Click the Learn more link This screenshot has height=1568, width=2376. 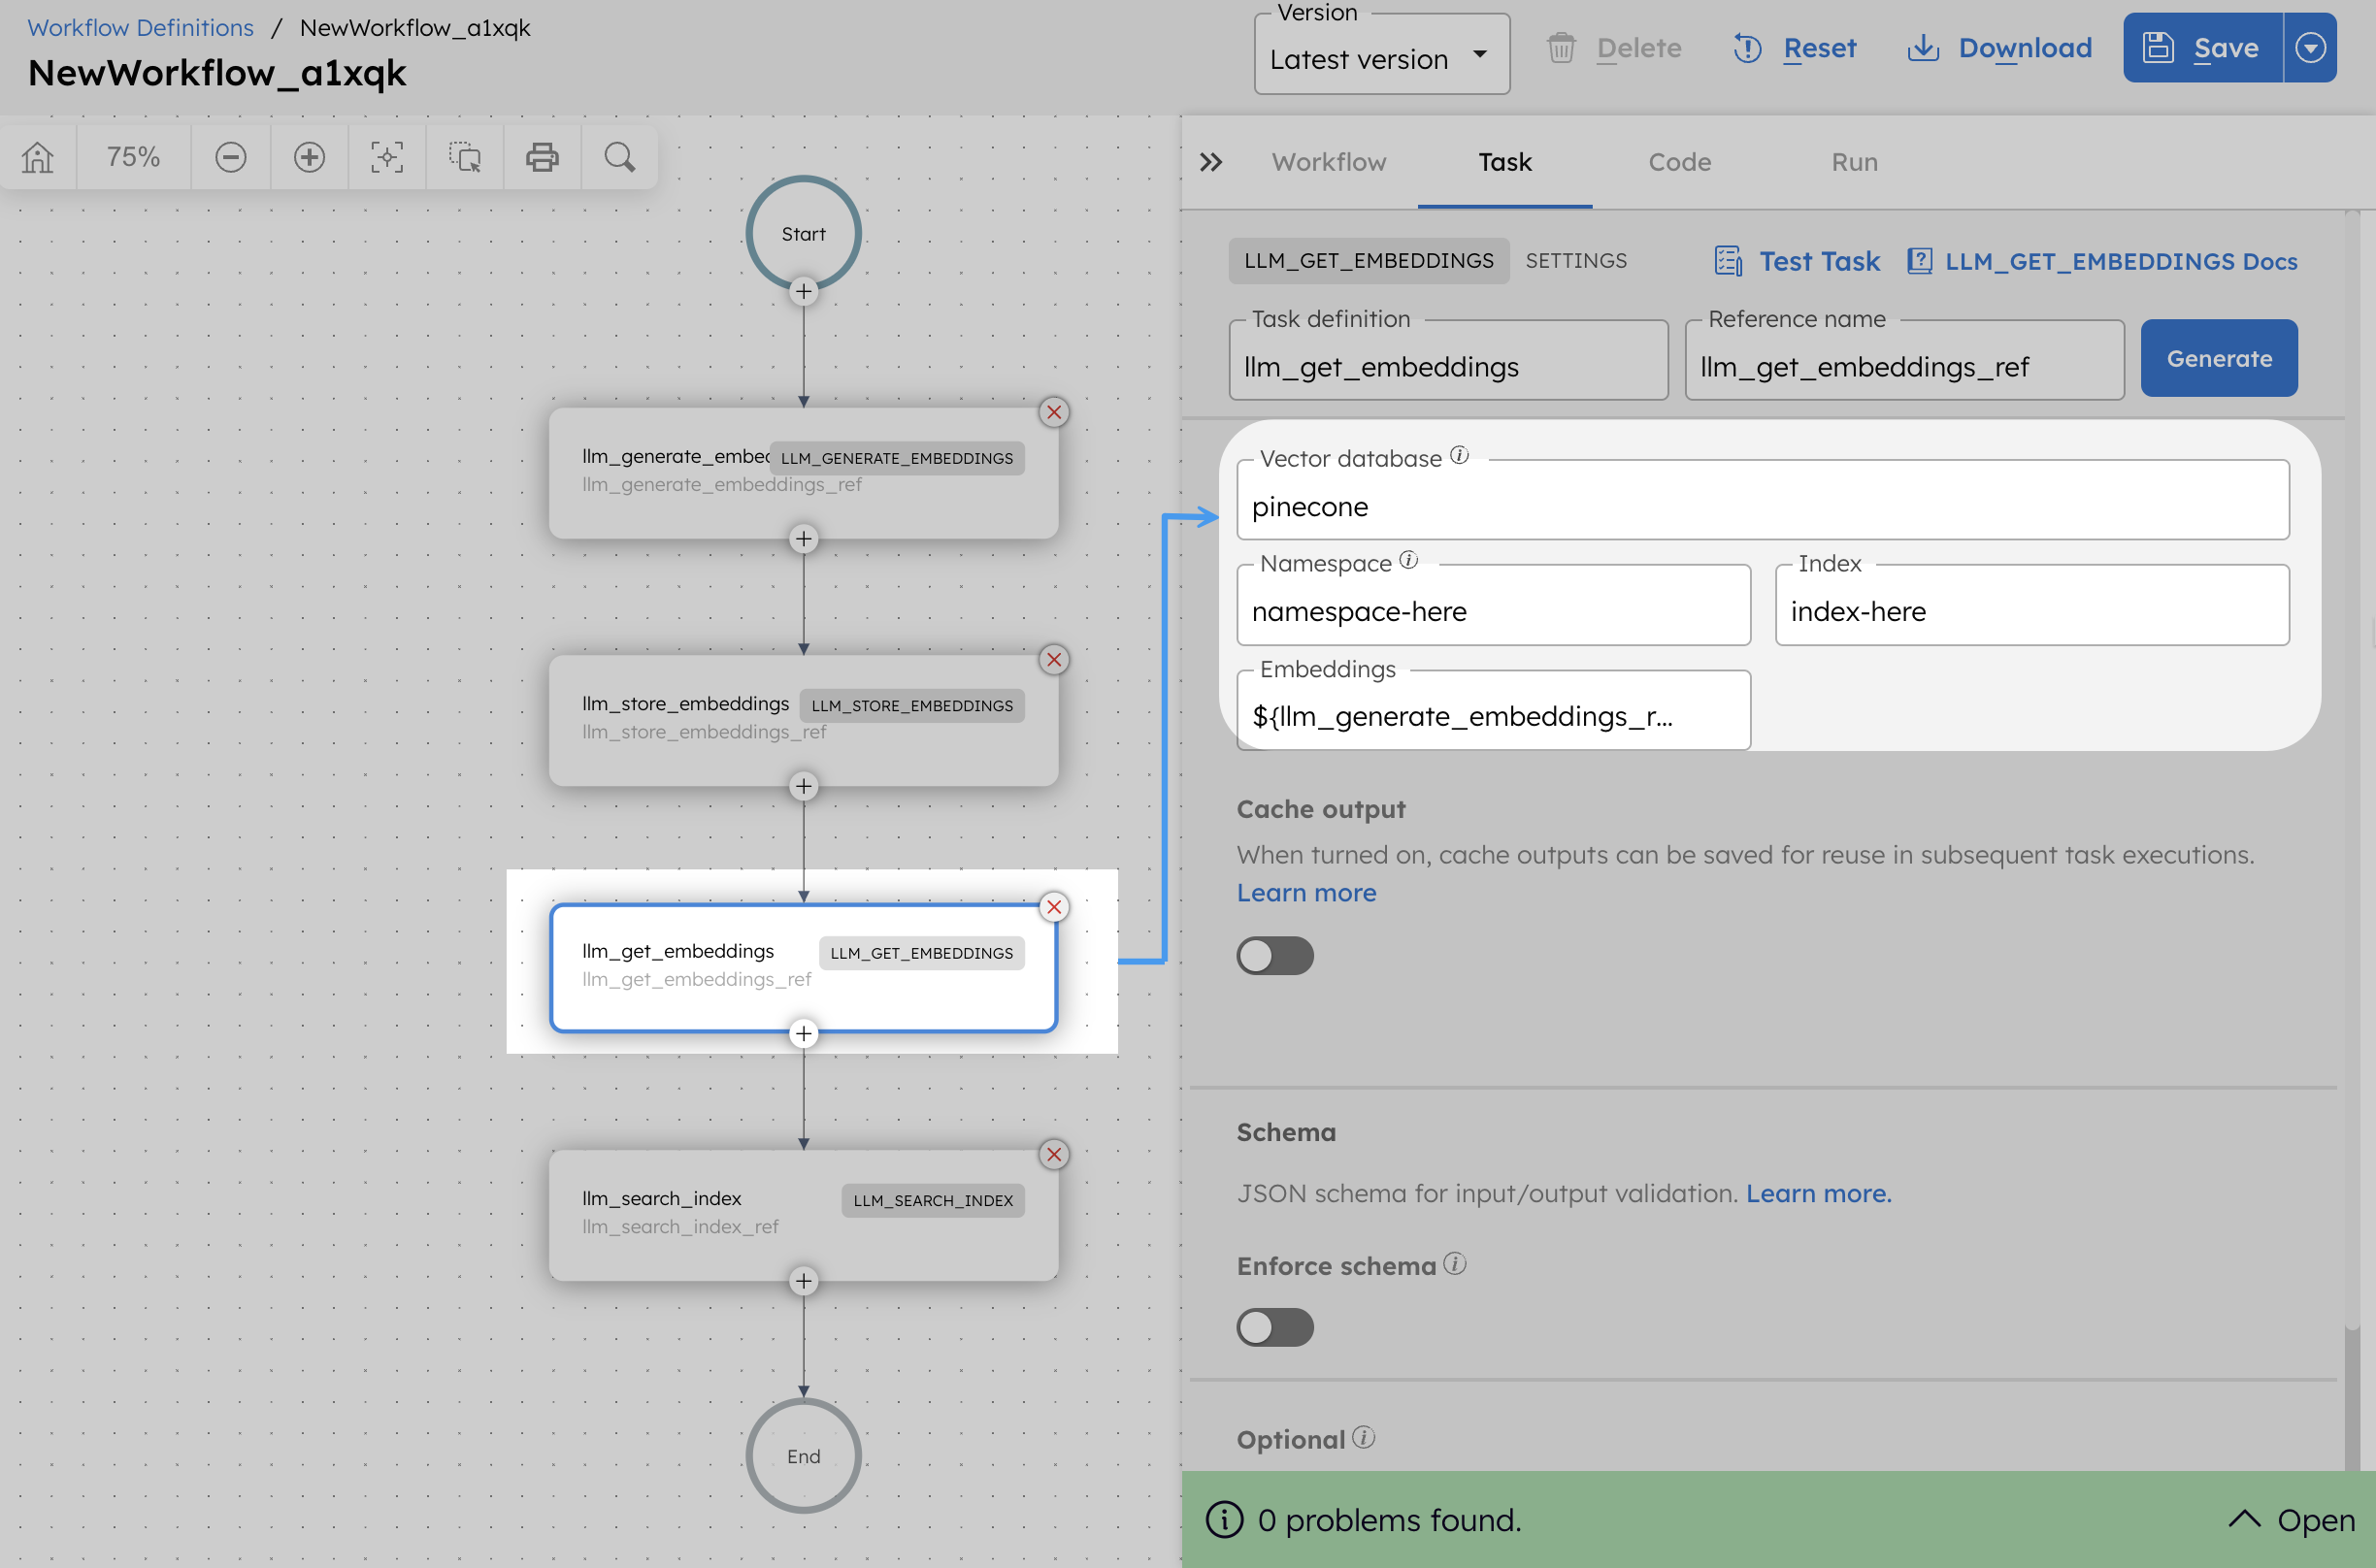(1305, 891)
